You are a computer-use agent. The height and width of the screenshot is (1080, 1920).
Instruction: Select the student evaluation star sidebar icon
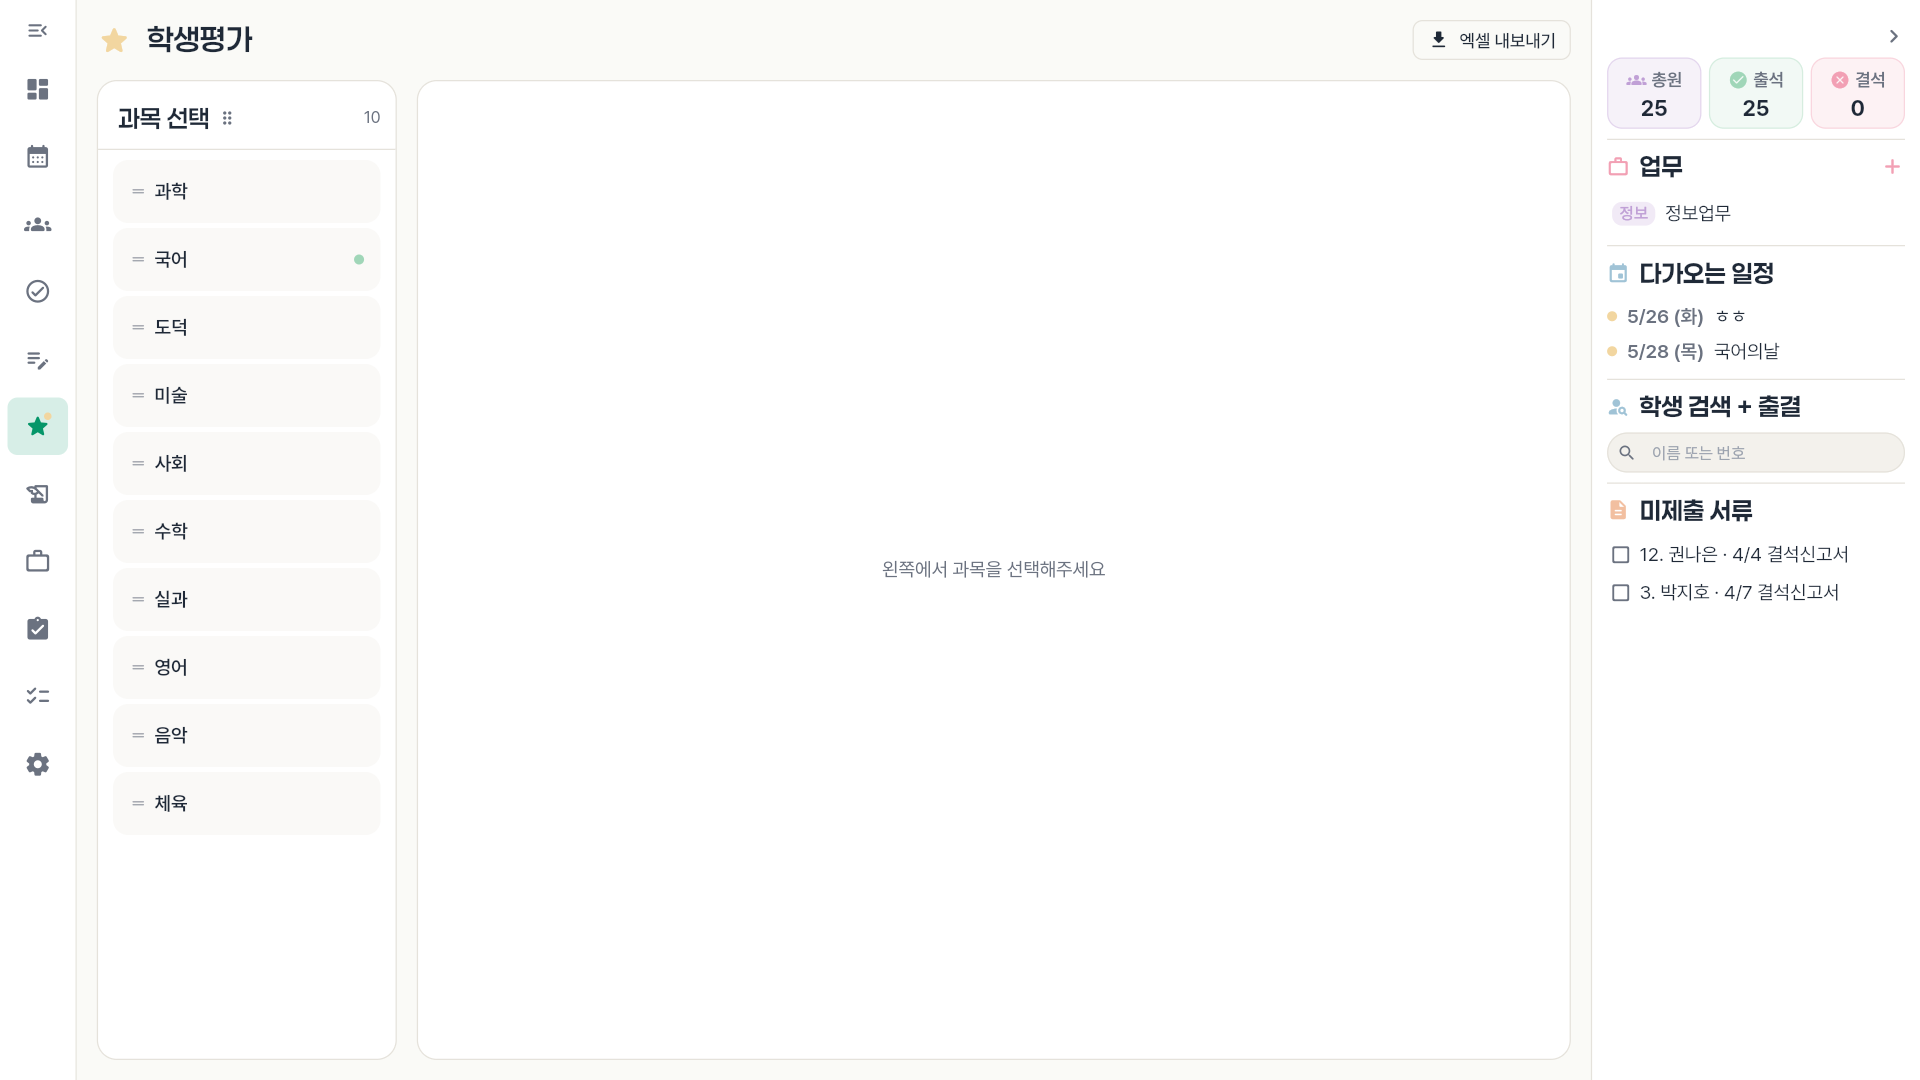(38, 426)
